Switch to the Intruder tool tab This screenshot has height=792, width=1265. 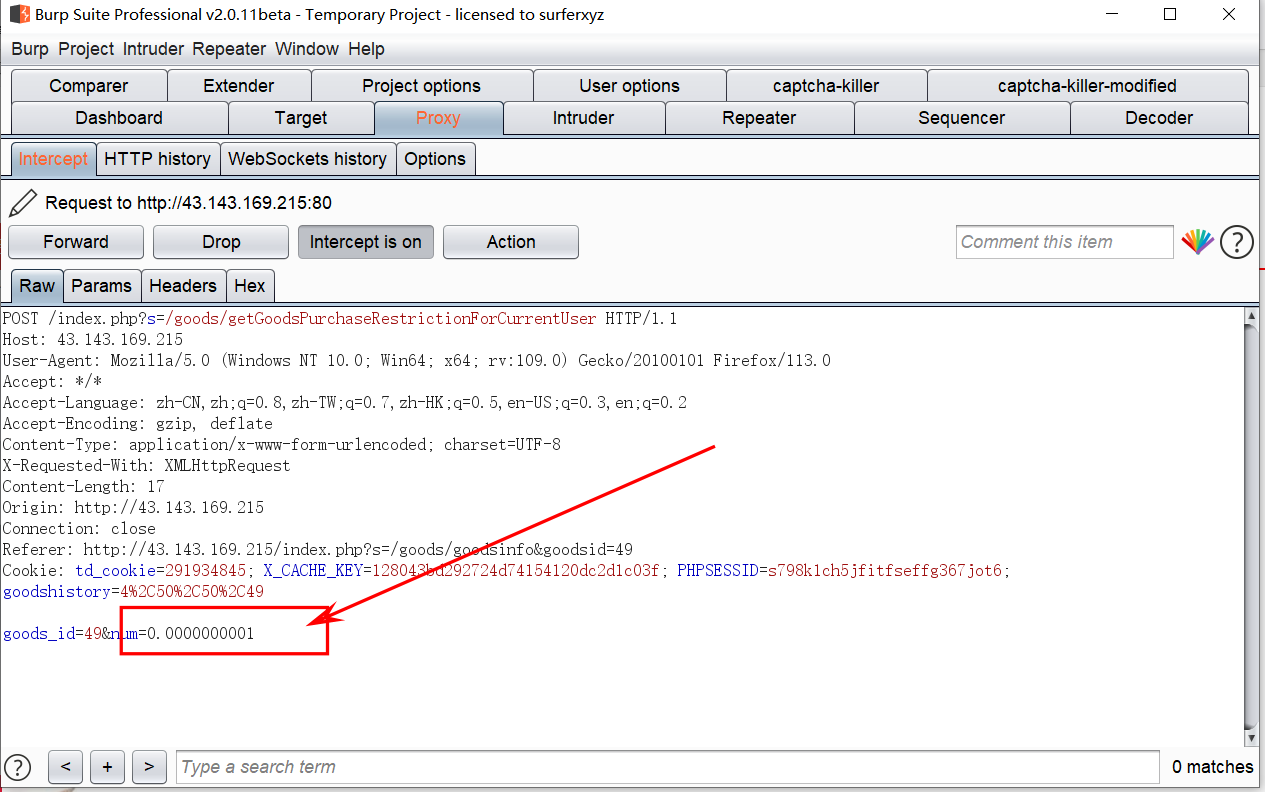584,118
